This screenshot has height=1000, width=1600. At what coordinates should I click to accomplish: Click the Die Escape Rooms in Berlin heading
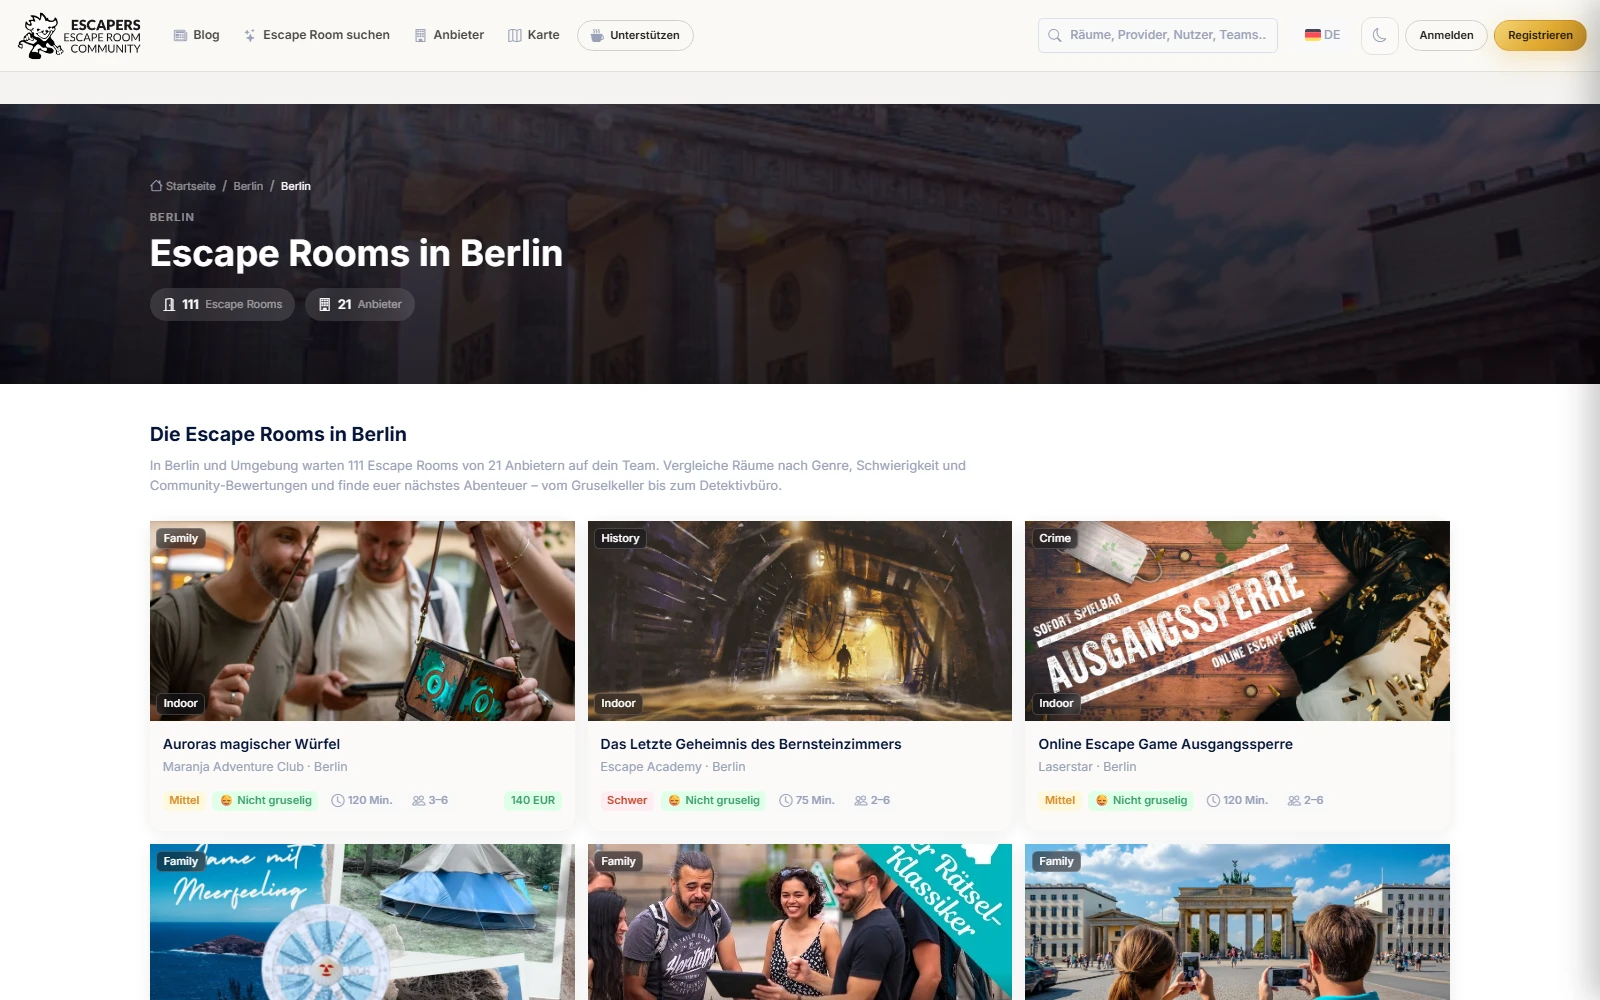coord(278,434)
